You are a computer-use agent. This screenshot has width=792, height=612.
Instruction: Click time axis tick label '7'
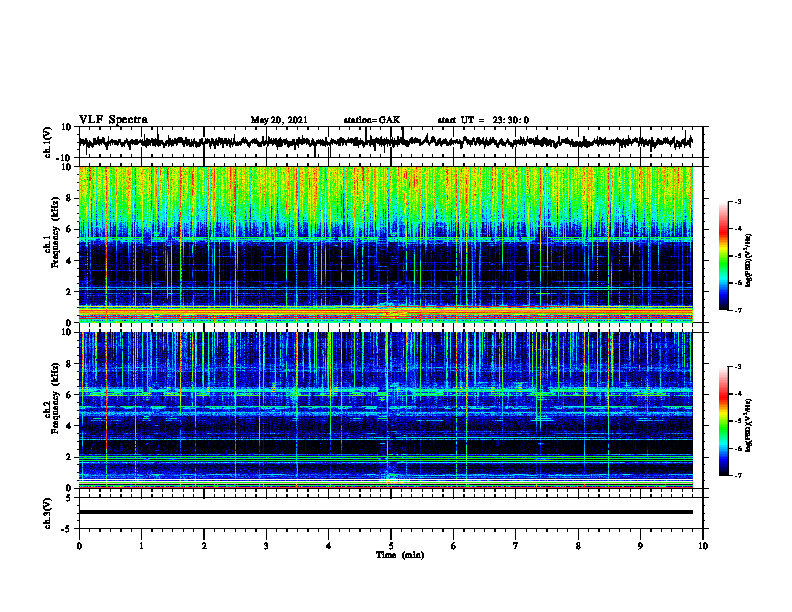click(515, 546)
